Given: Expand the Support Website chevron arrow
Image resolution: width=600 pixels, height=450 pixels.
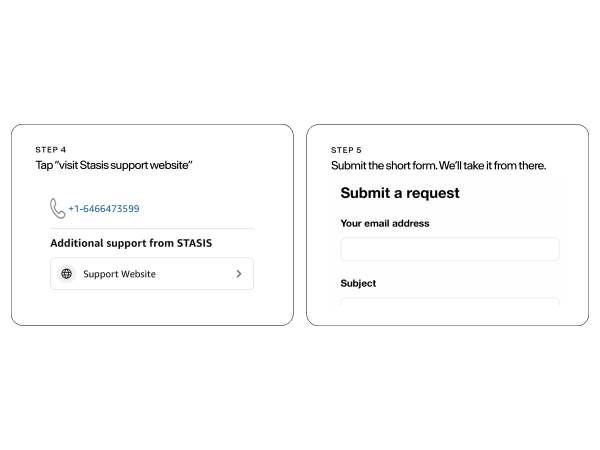Looking at the screenshot, I should (239, 274).
